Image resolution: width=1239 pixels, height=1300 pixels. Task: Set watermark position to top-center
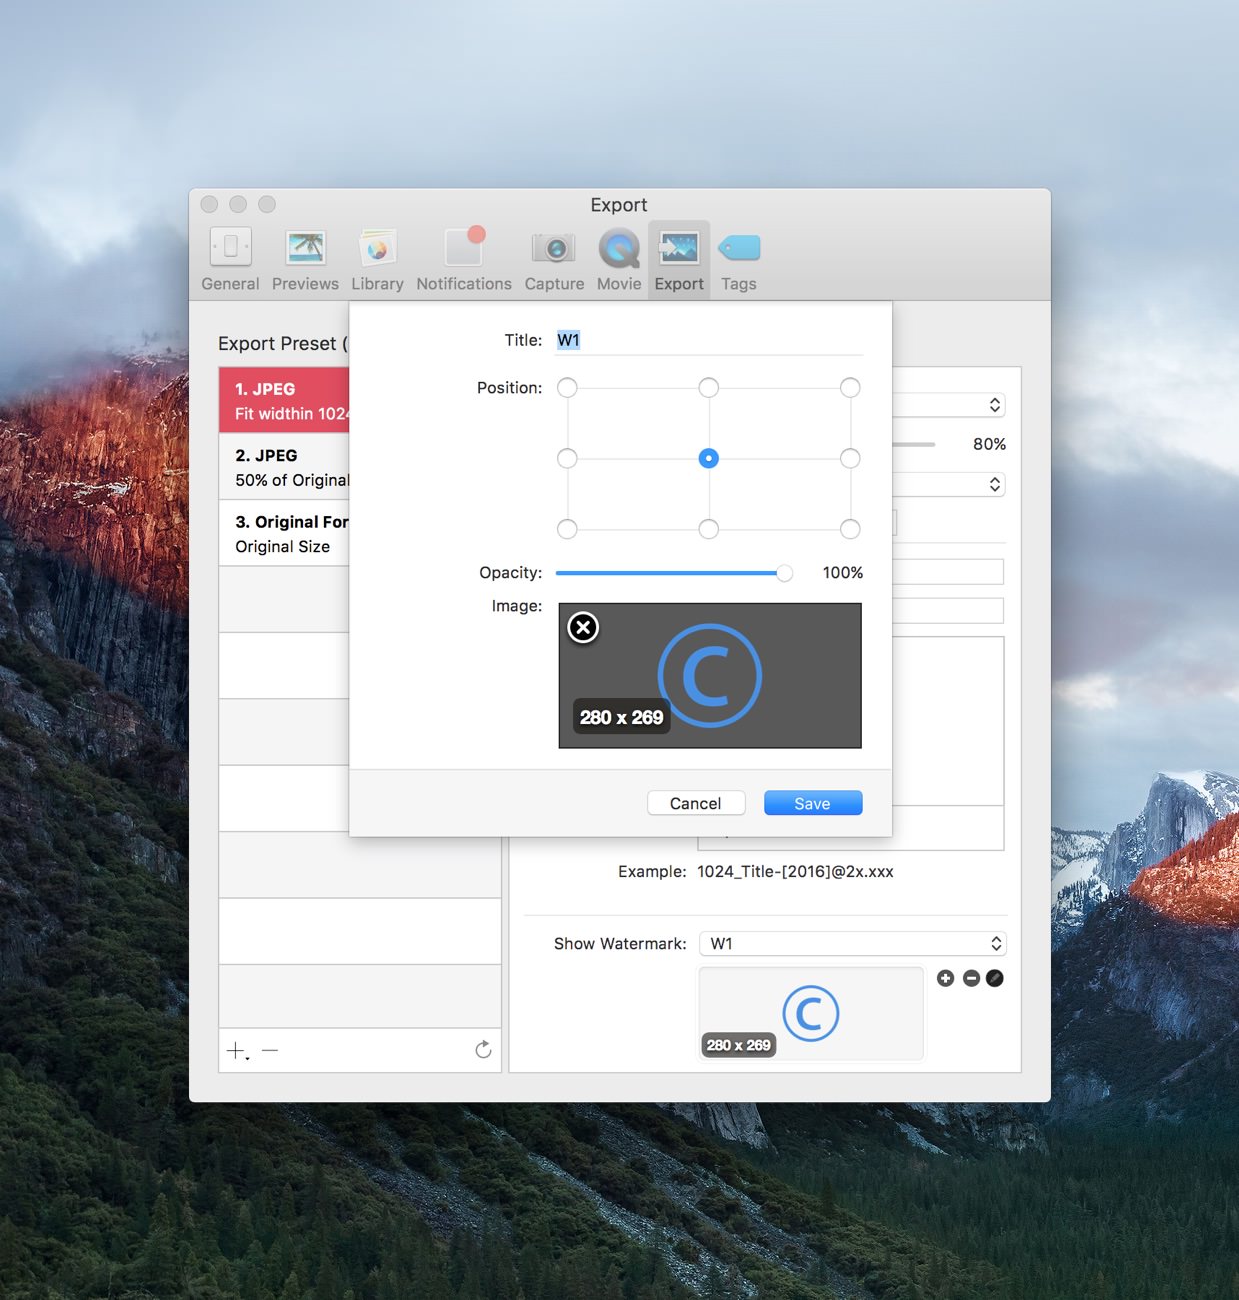point(708,387)
